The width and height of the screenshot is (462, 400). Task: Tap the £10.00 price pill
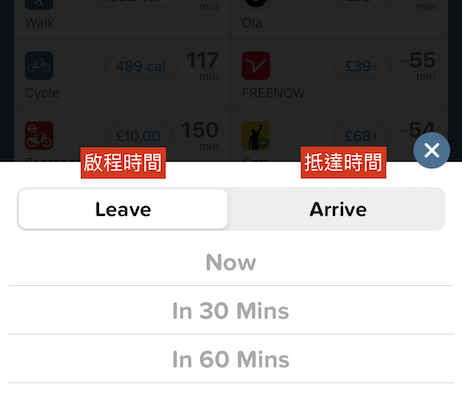tap(138, 136)
